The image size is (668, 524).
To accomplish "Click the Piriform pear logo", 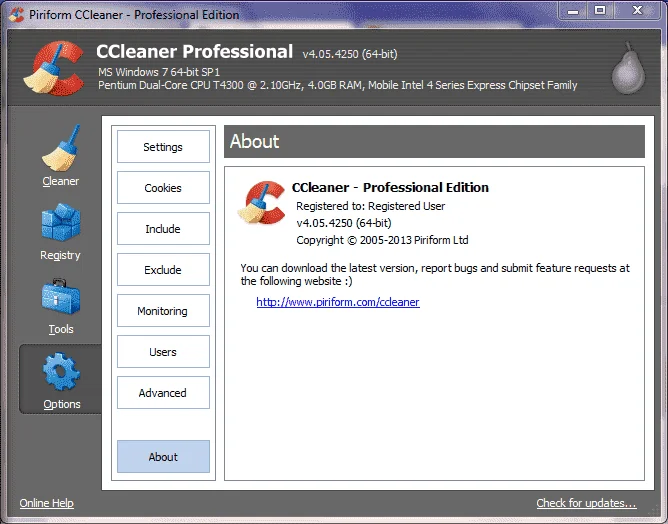I will pyautogui.click(x=628, y=68).
